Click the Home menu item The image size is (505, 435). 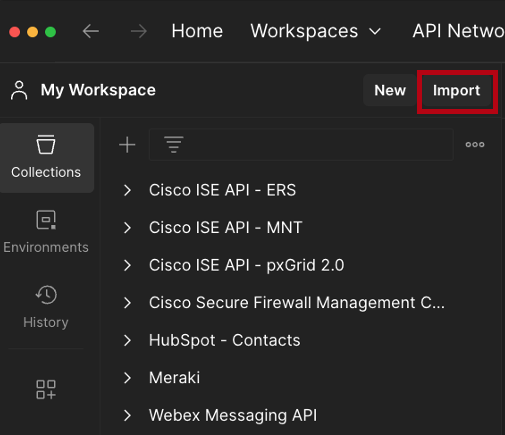click(x=197, y=31)
